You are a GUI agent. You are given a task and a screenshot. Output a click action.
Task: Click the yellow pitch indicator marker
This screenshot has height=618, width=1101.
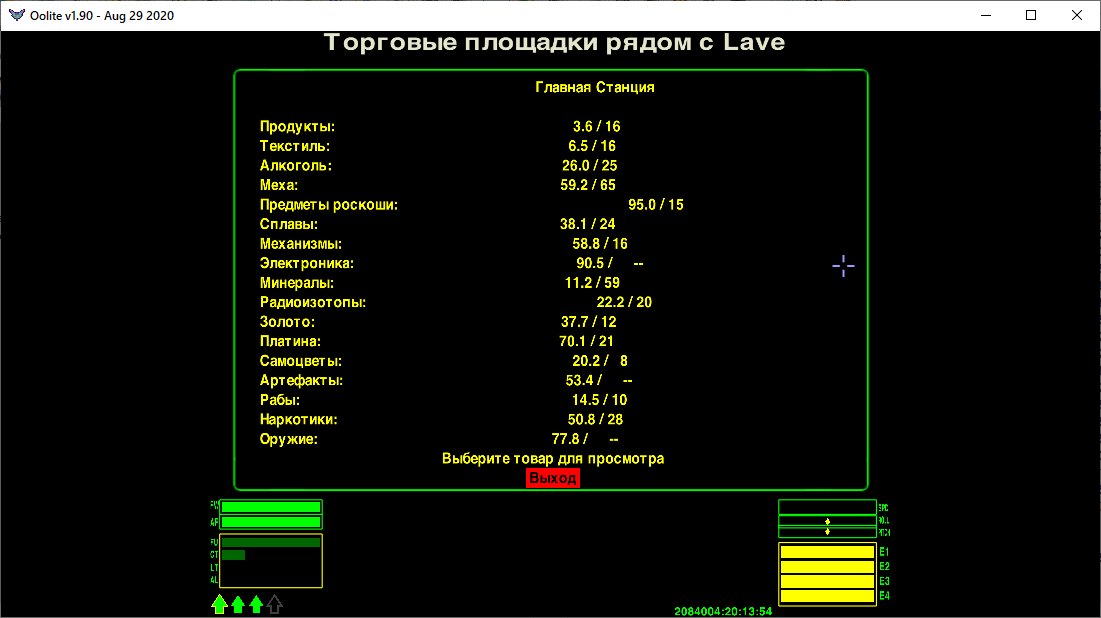click(x=827, y=532)
